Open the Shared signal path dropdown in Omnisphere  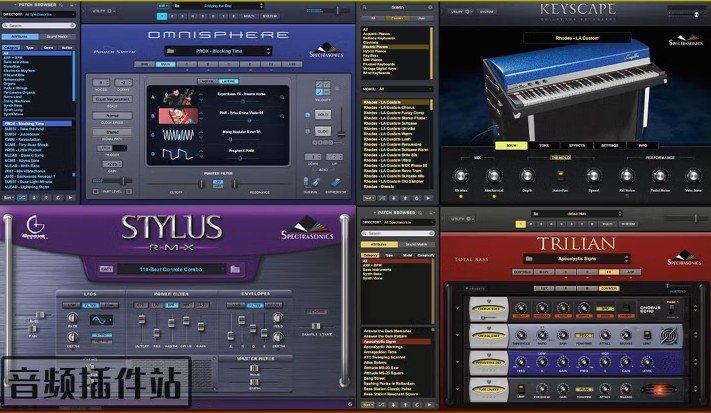[x=112, y=132]
